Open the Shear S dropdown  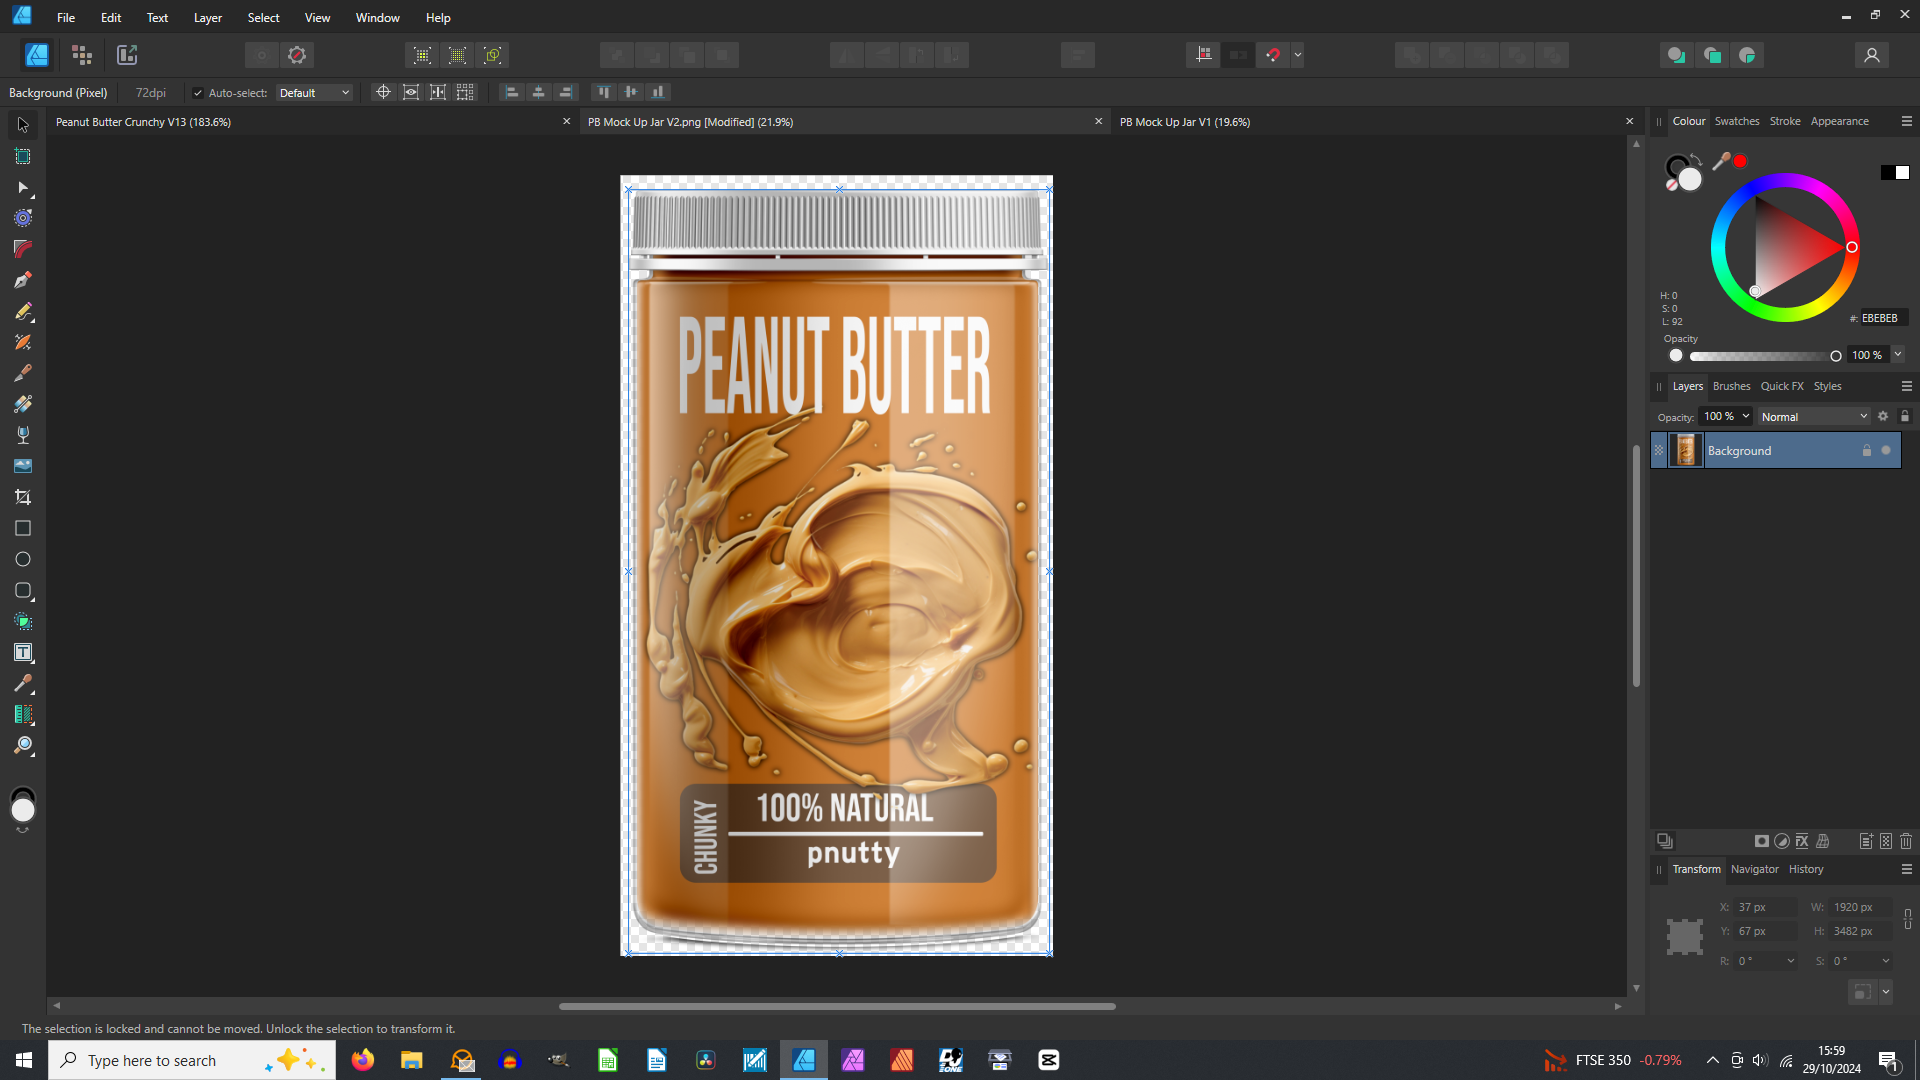(x=1886, y=961)
